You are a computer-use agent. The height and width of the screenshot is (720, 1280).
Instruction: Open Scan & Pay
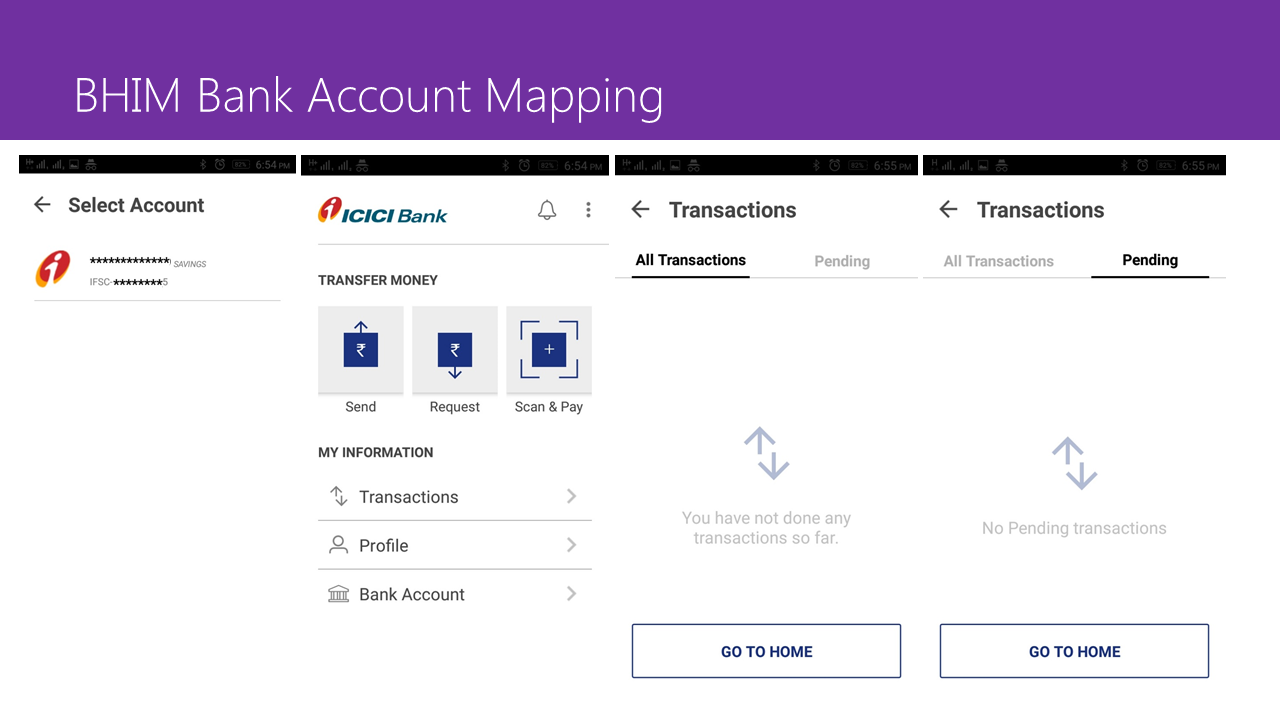548,350
